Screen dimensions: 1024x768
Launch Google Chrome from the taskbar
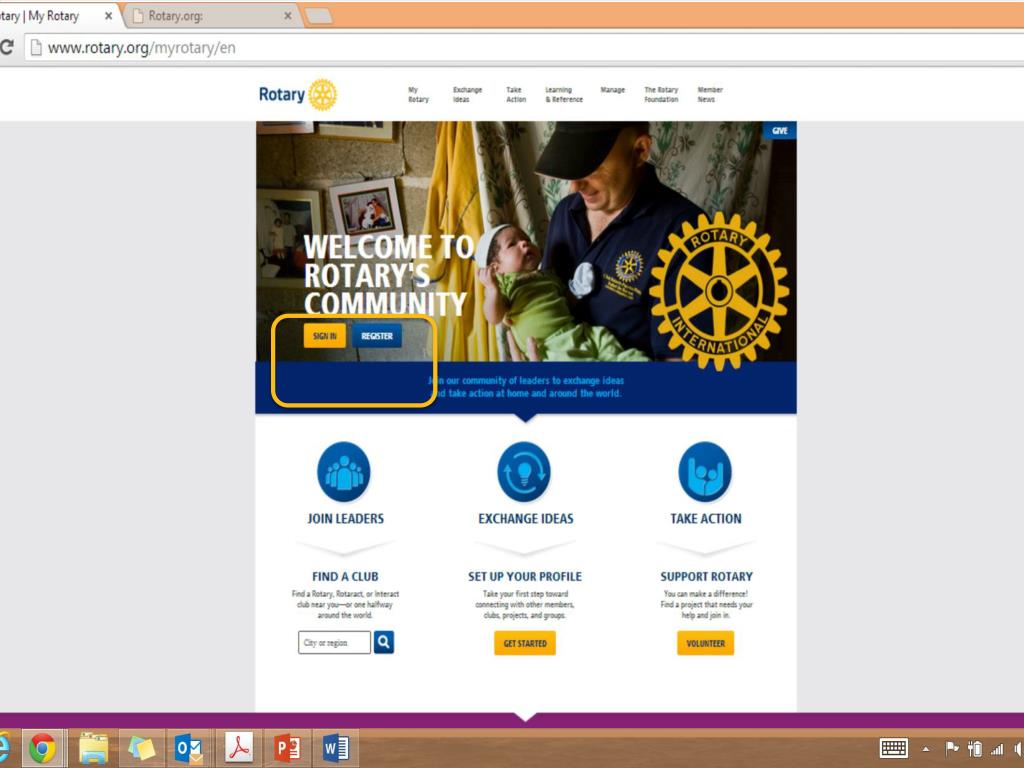pos(42,748)
